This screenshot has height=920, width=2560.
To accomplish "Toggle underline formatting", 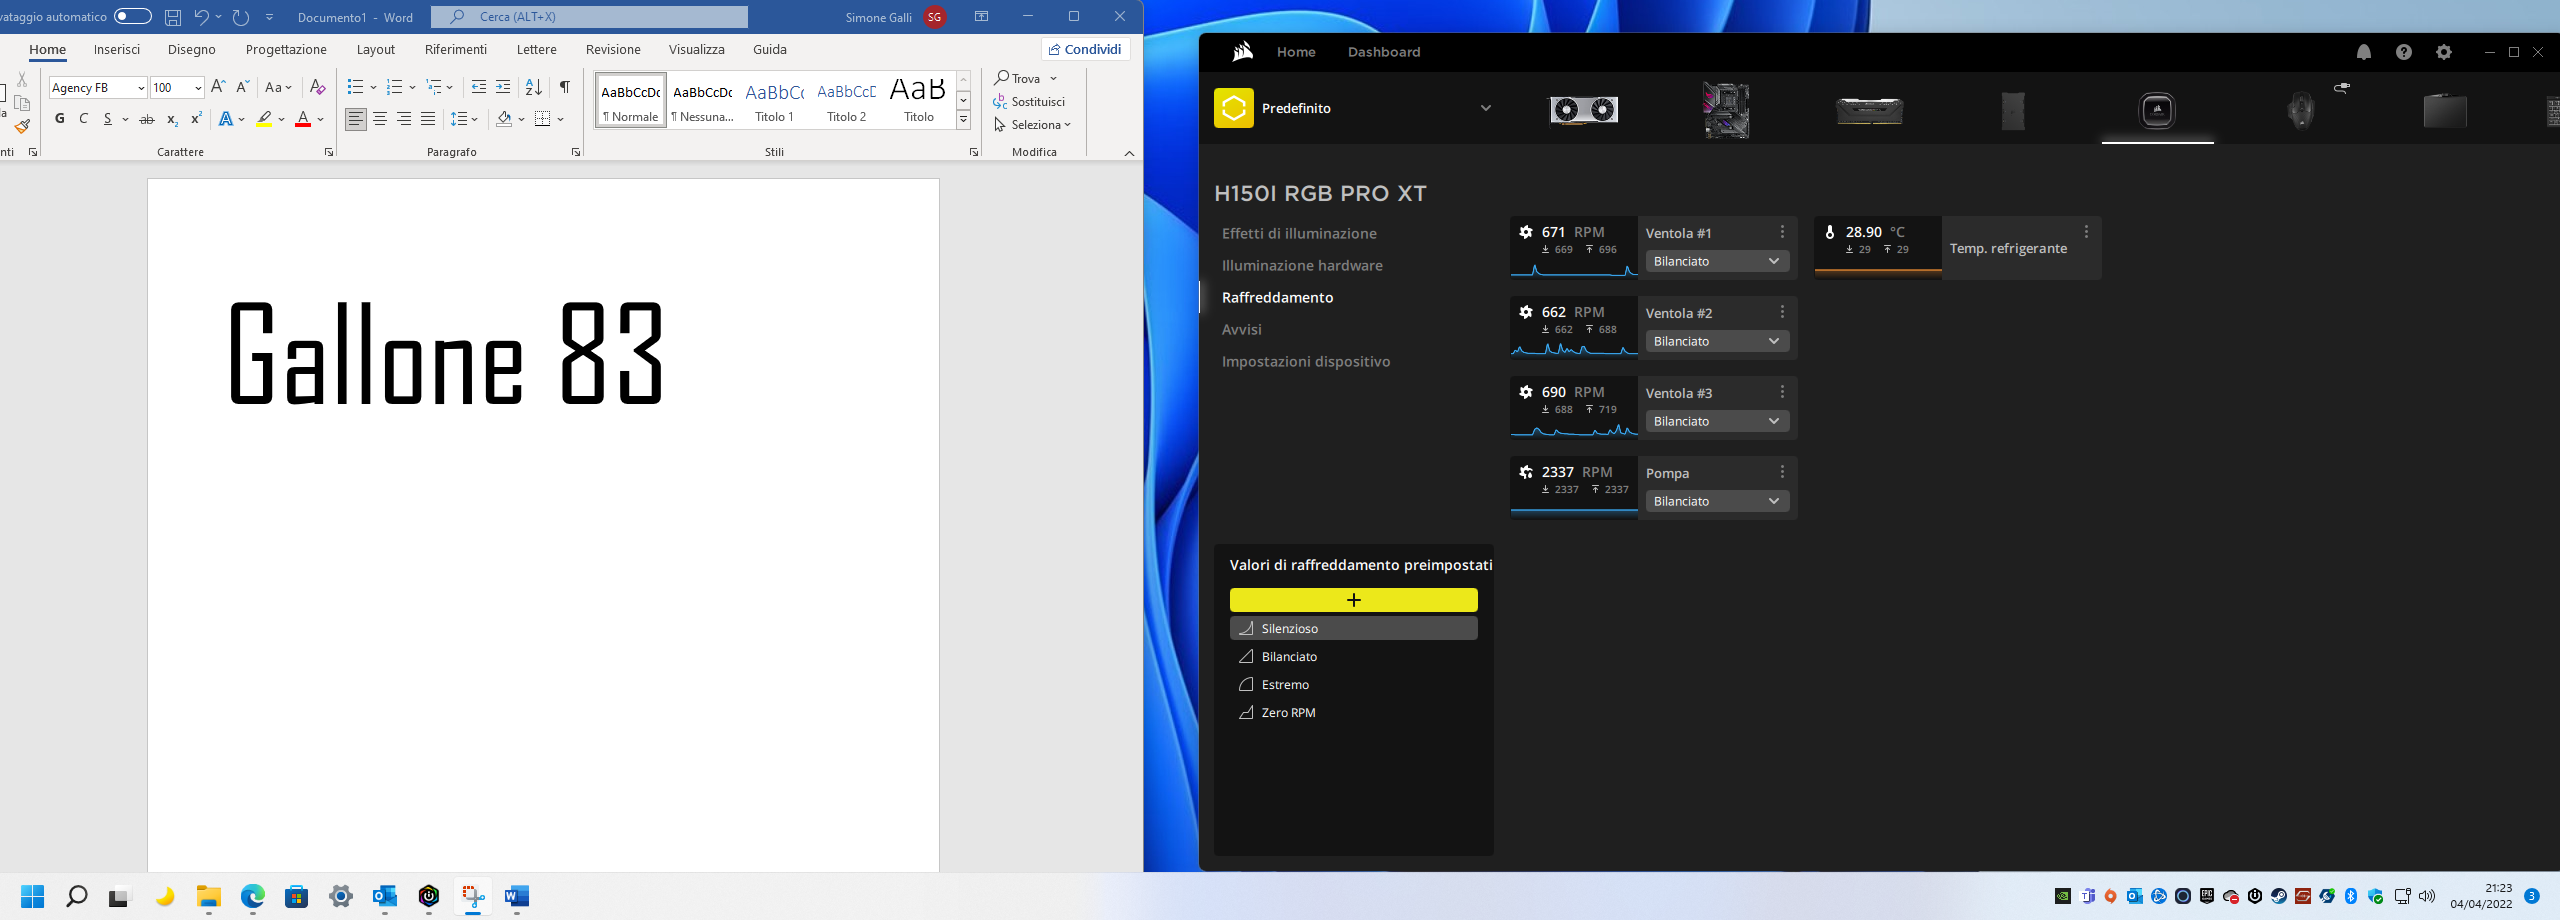I will [x=107, y=119].
